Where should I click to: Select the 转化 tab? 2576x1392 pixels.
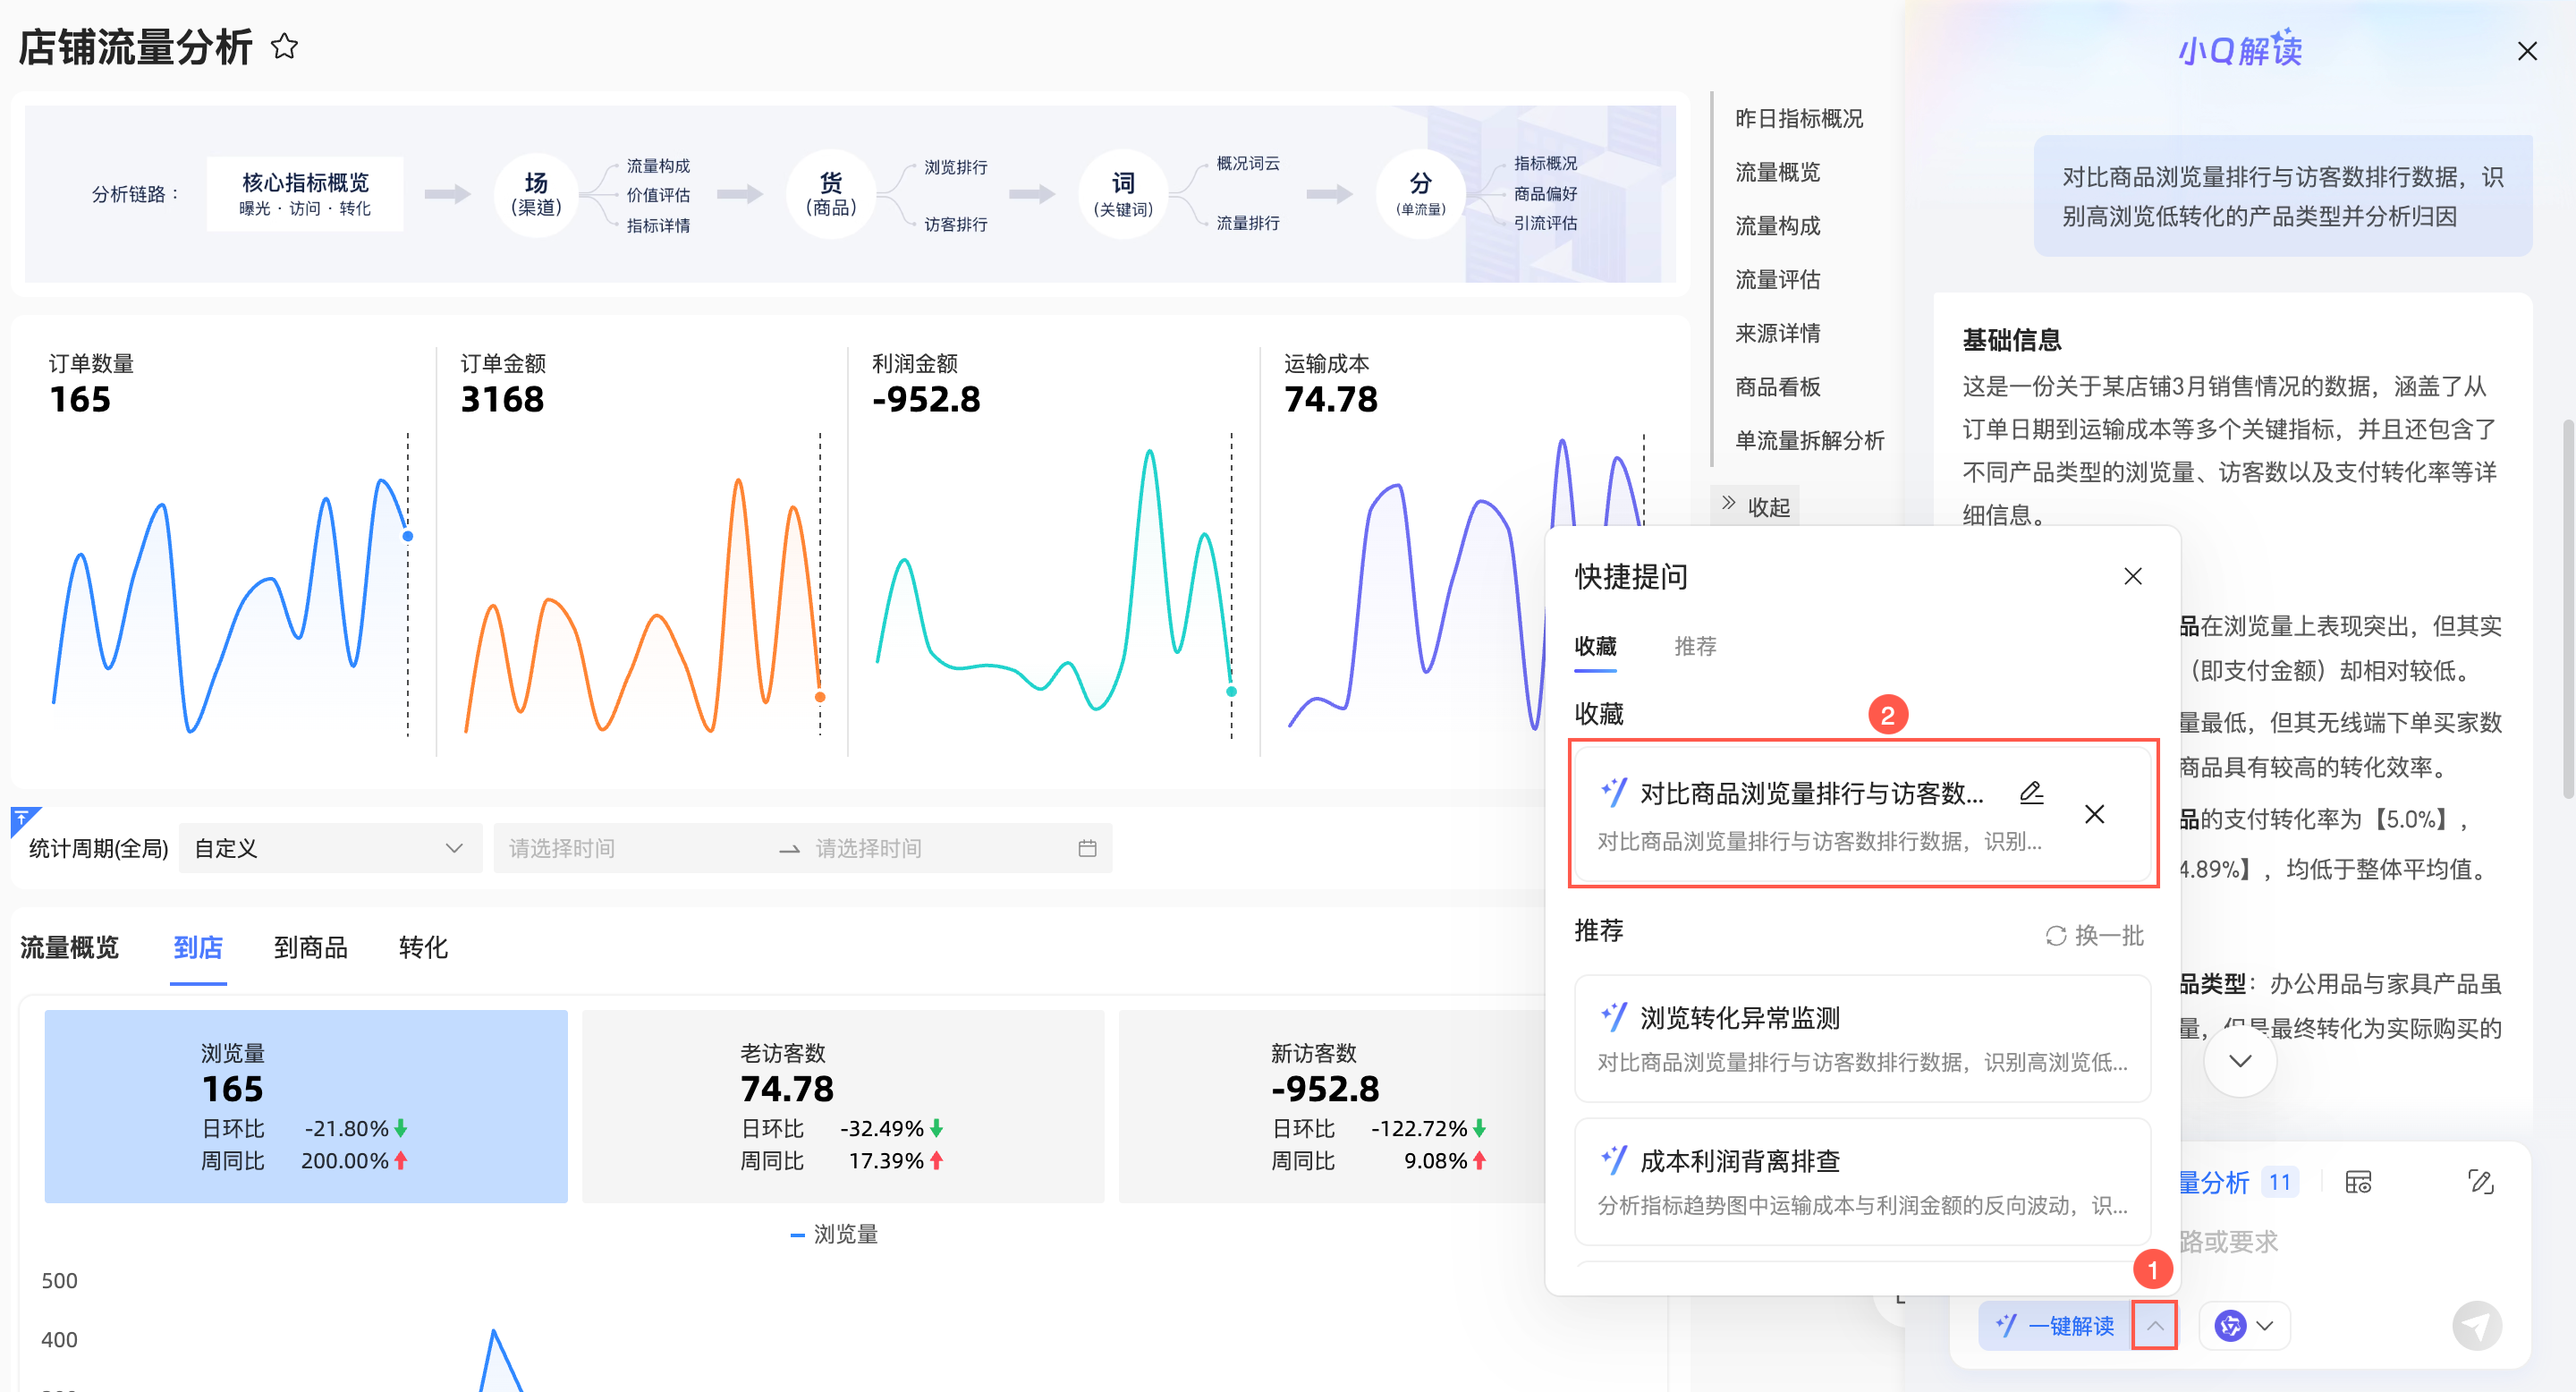[x=422, y=947]
